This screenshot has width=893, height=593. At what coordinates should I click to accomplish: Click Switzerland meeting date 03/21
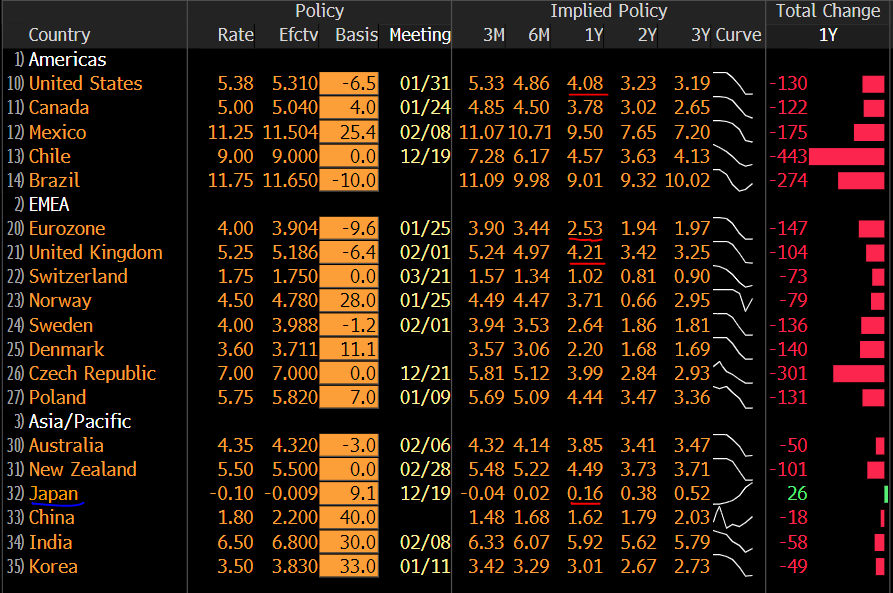tap(425, 276)
